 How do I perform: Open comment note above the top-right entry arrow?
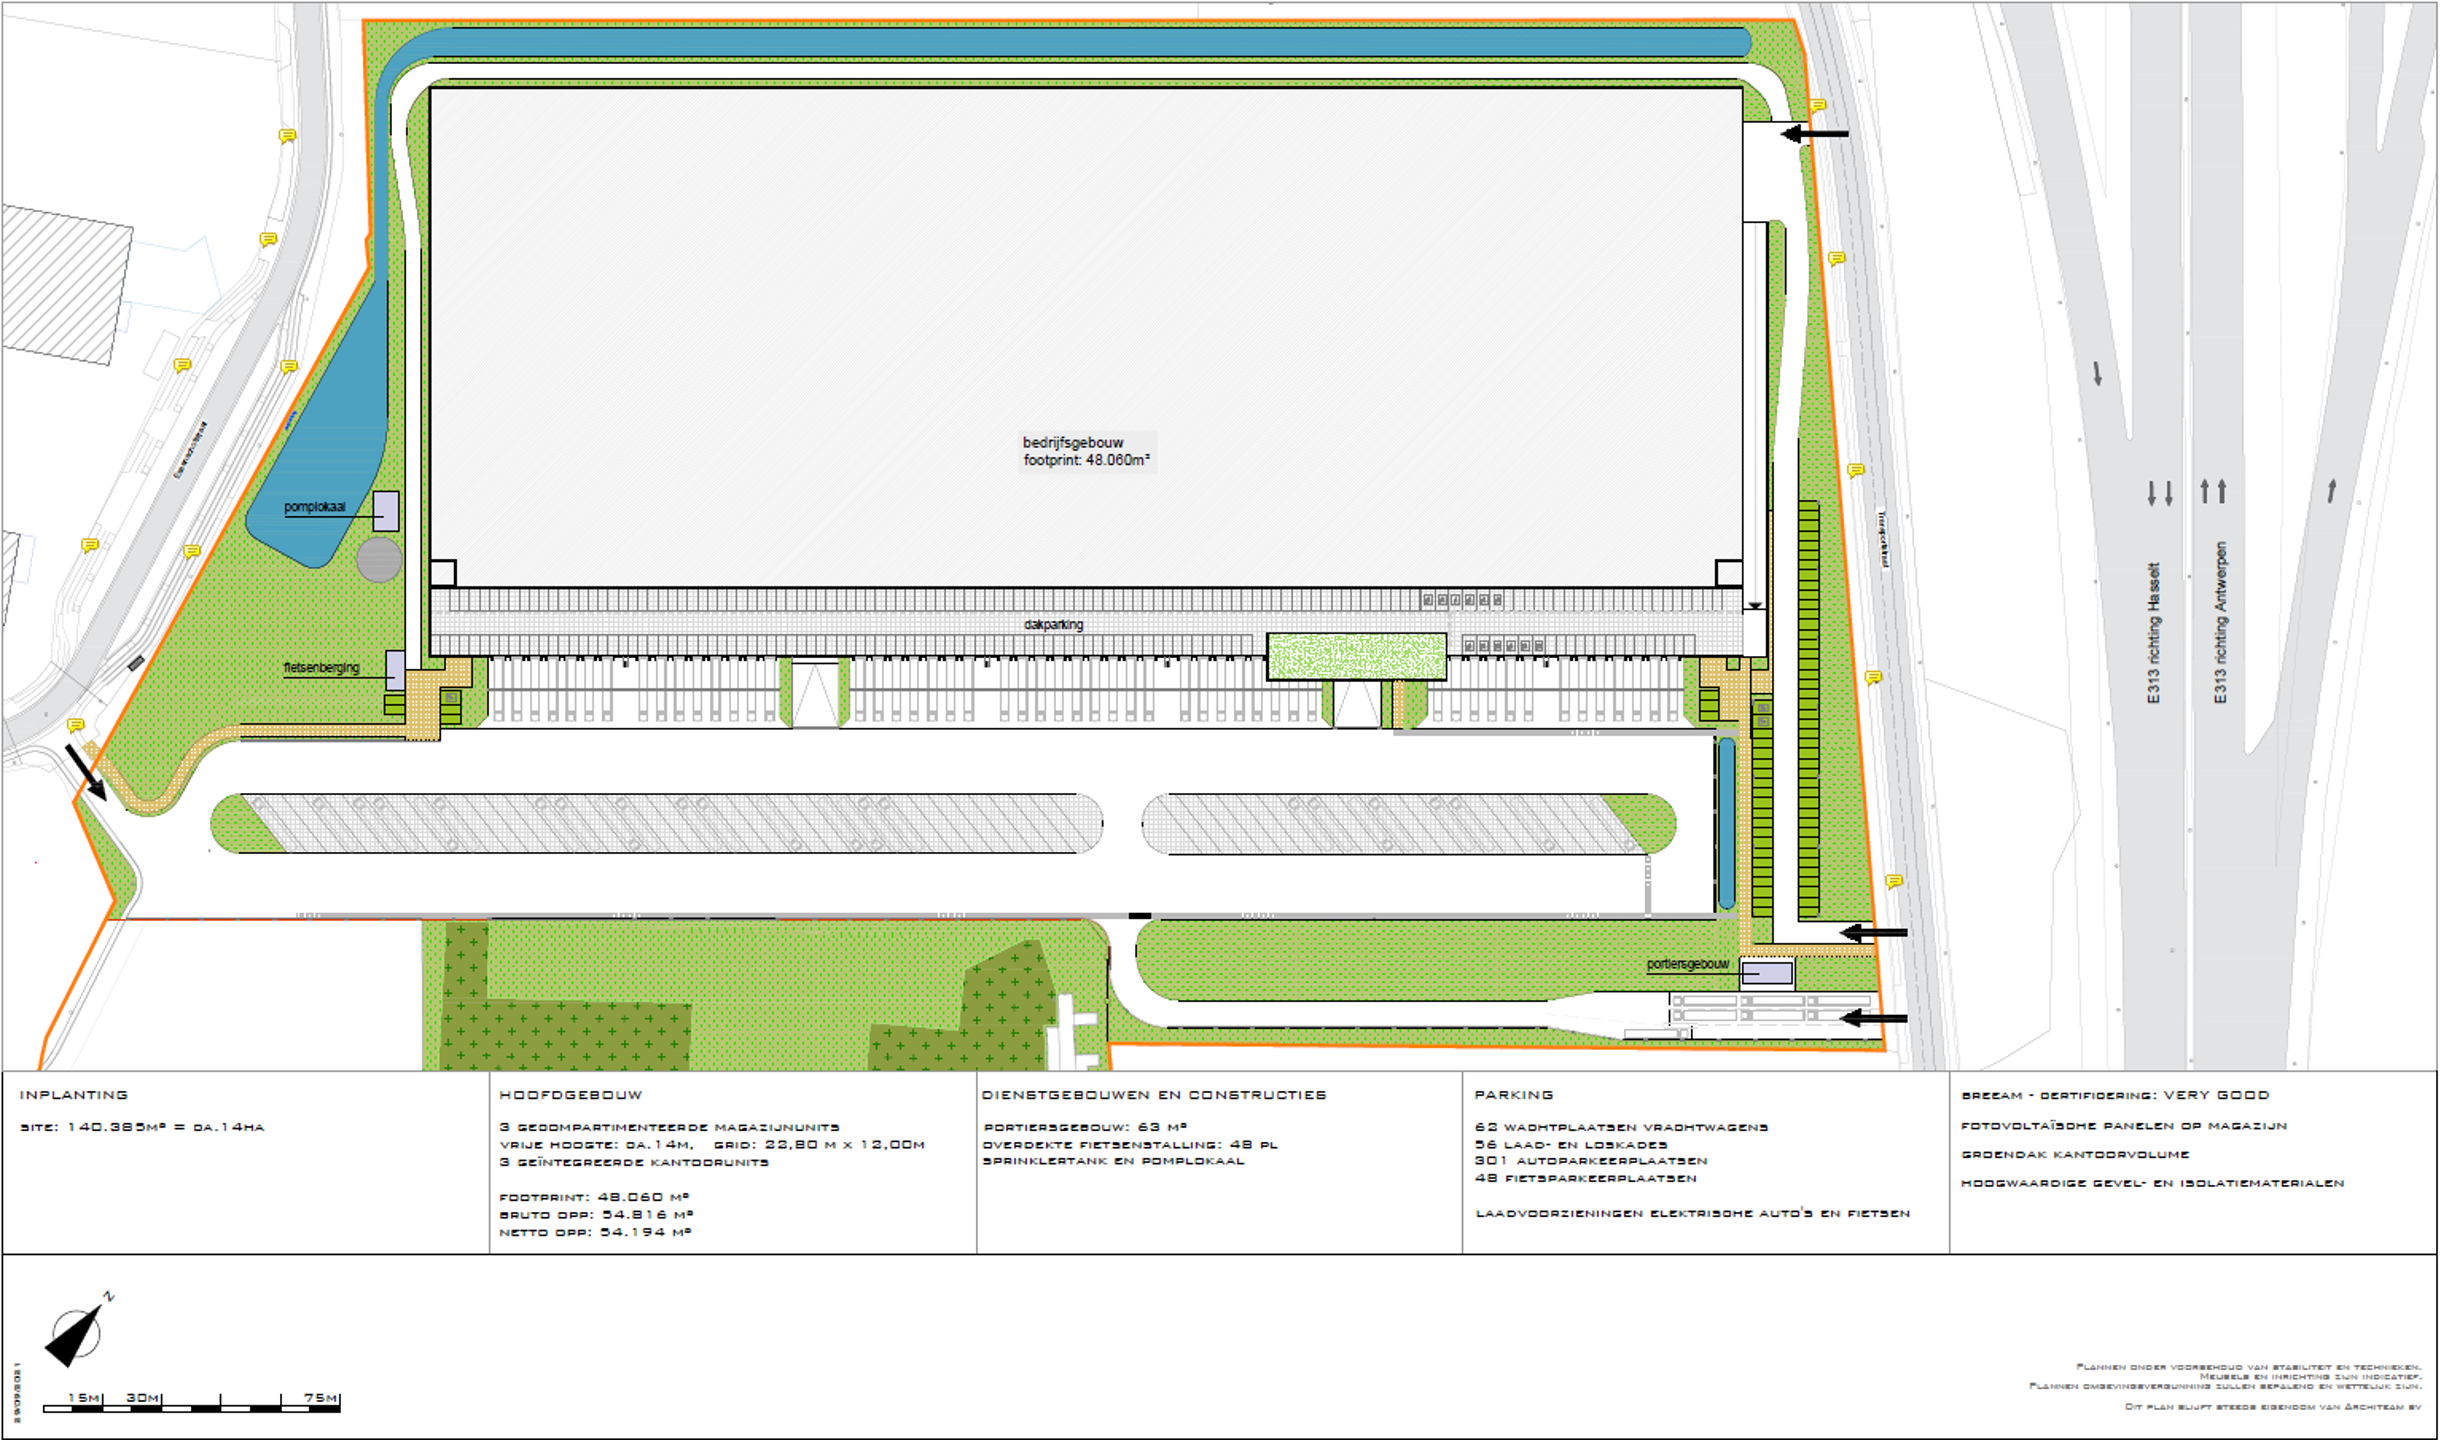(1818, 105)
